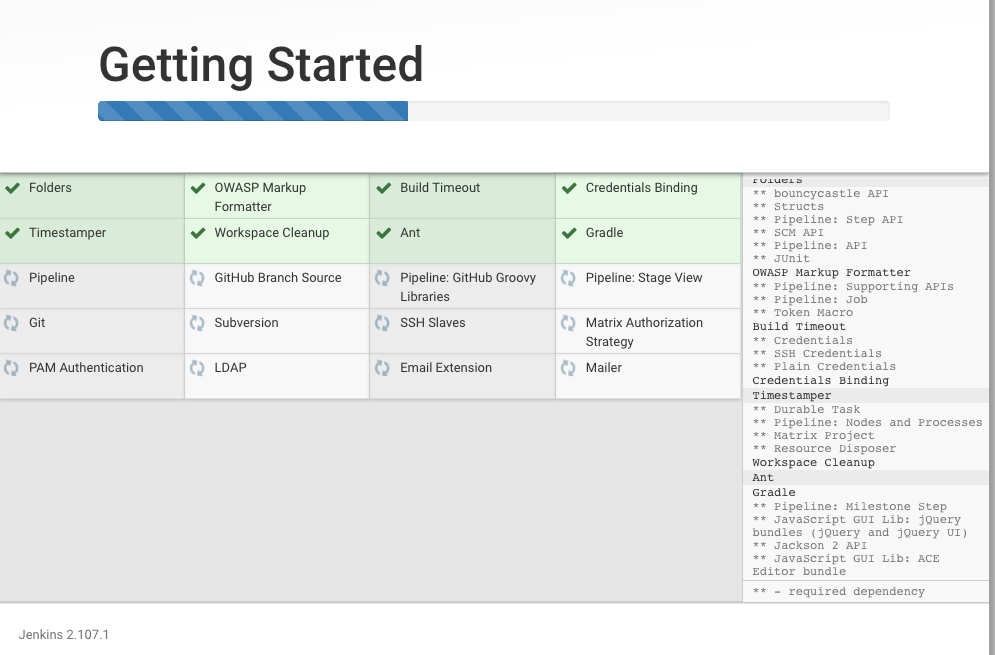Click the bouncycastle API log line
The height and width of the screenshot is (655, 995).
820,194
